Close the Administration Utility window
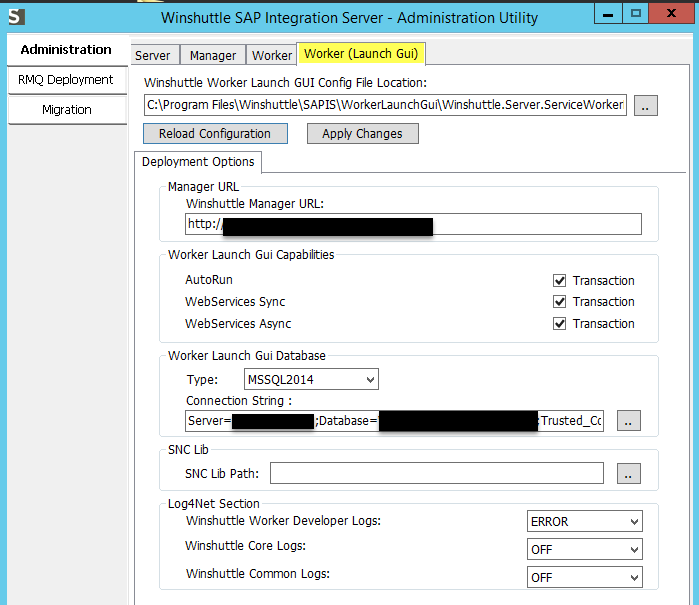699x605 pixels. [x=671, y=14]
